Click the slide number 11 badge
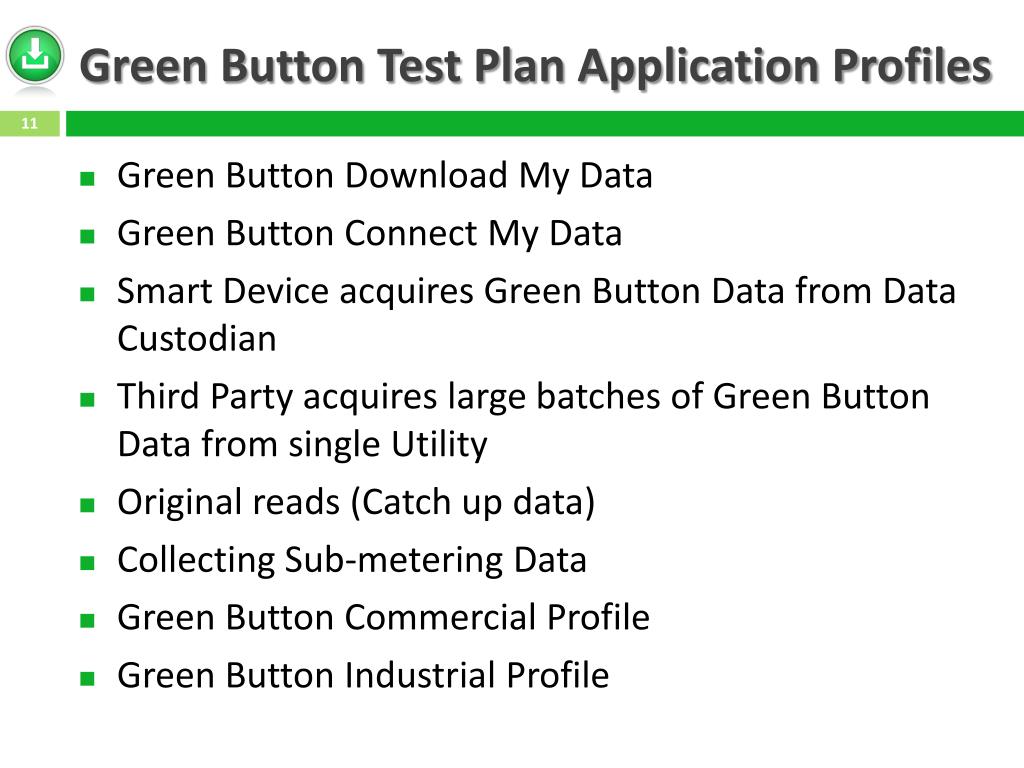This screenshot has height=768, width=1024. click(30, 123)
